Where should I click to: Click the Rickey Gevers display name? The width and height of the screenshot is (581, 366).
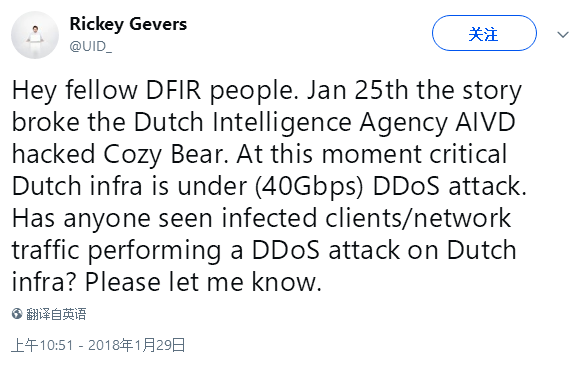[x=128, y=24]
